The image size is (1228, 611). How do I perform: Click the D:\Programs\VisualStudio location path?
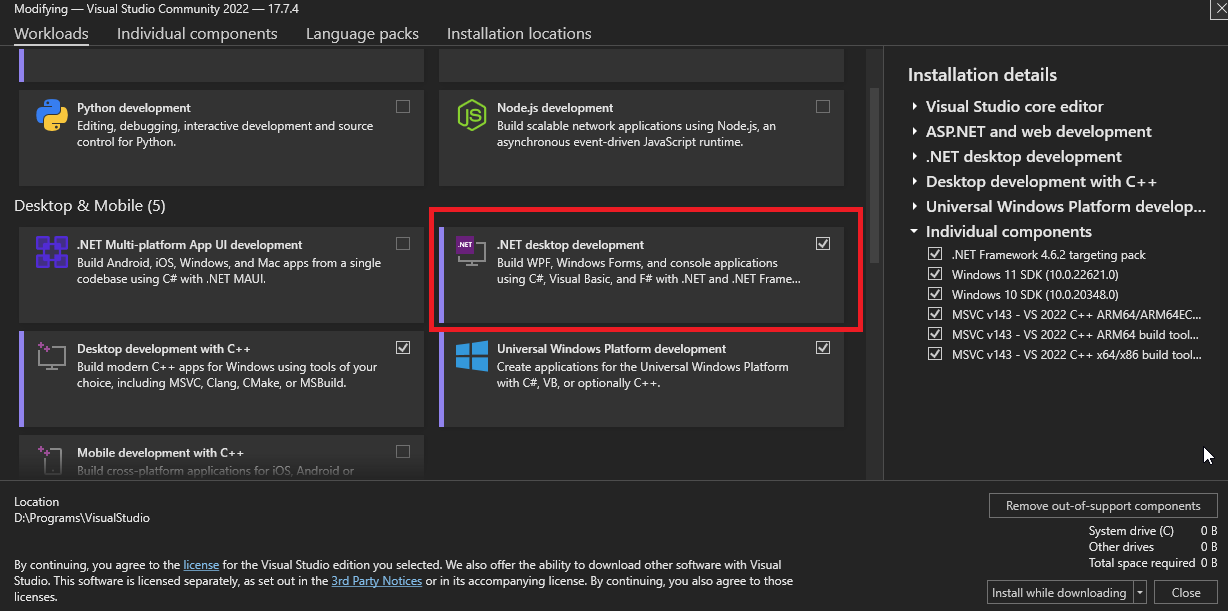(x=82, y=518)
